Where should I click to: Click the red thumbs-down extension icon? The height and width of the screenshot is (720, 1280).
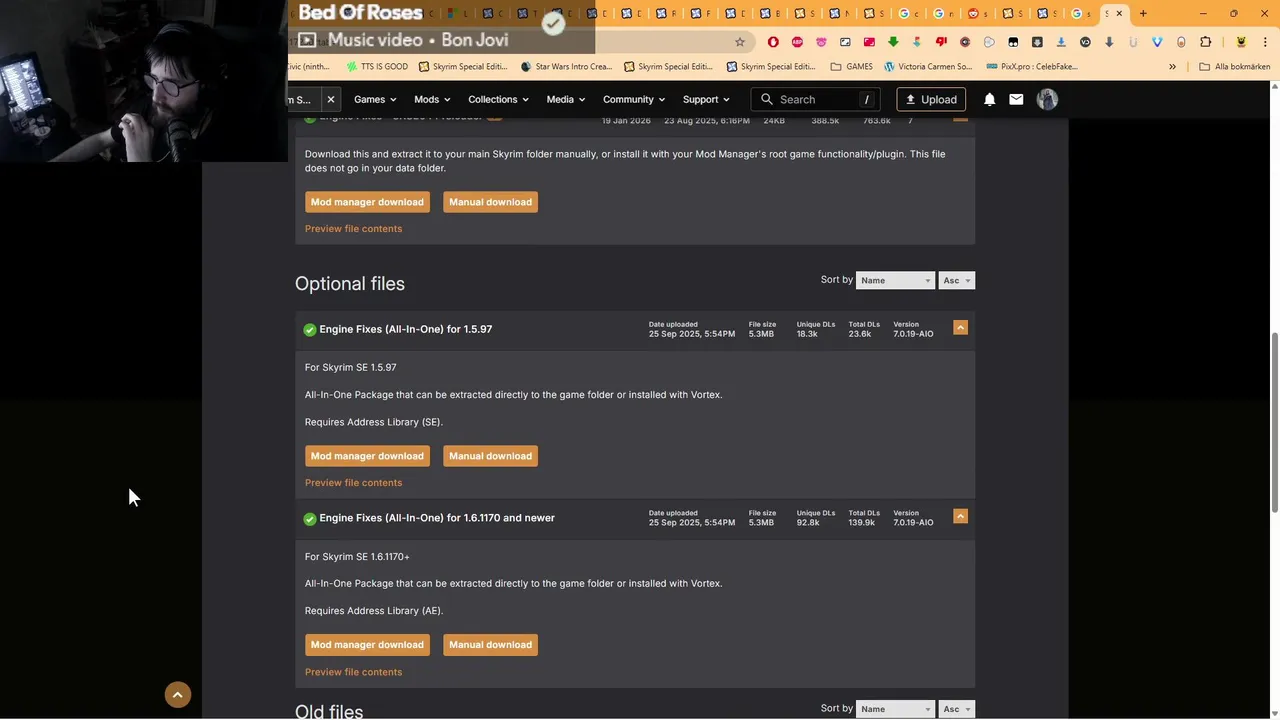pos(941,42)
